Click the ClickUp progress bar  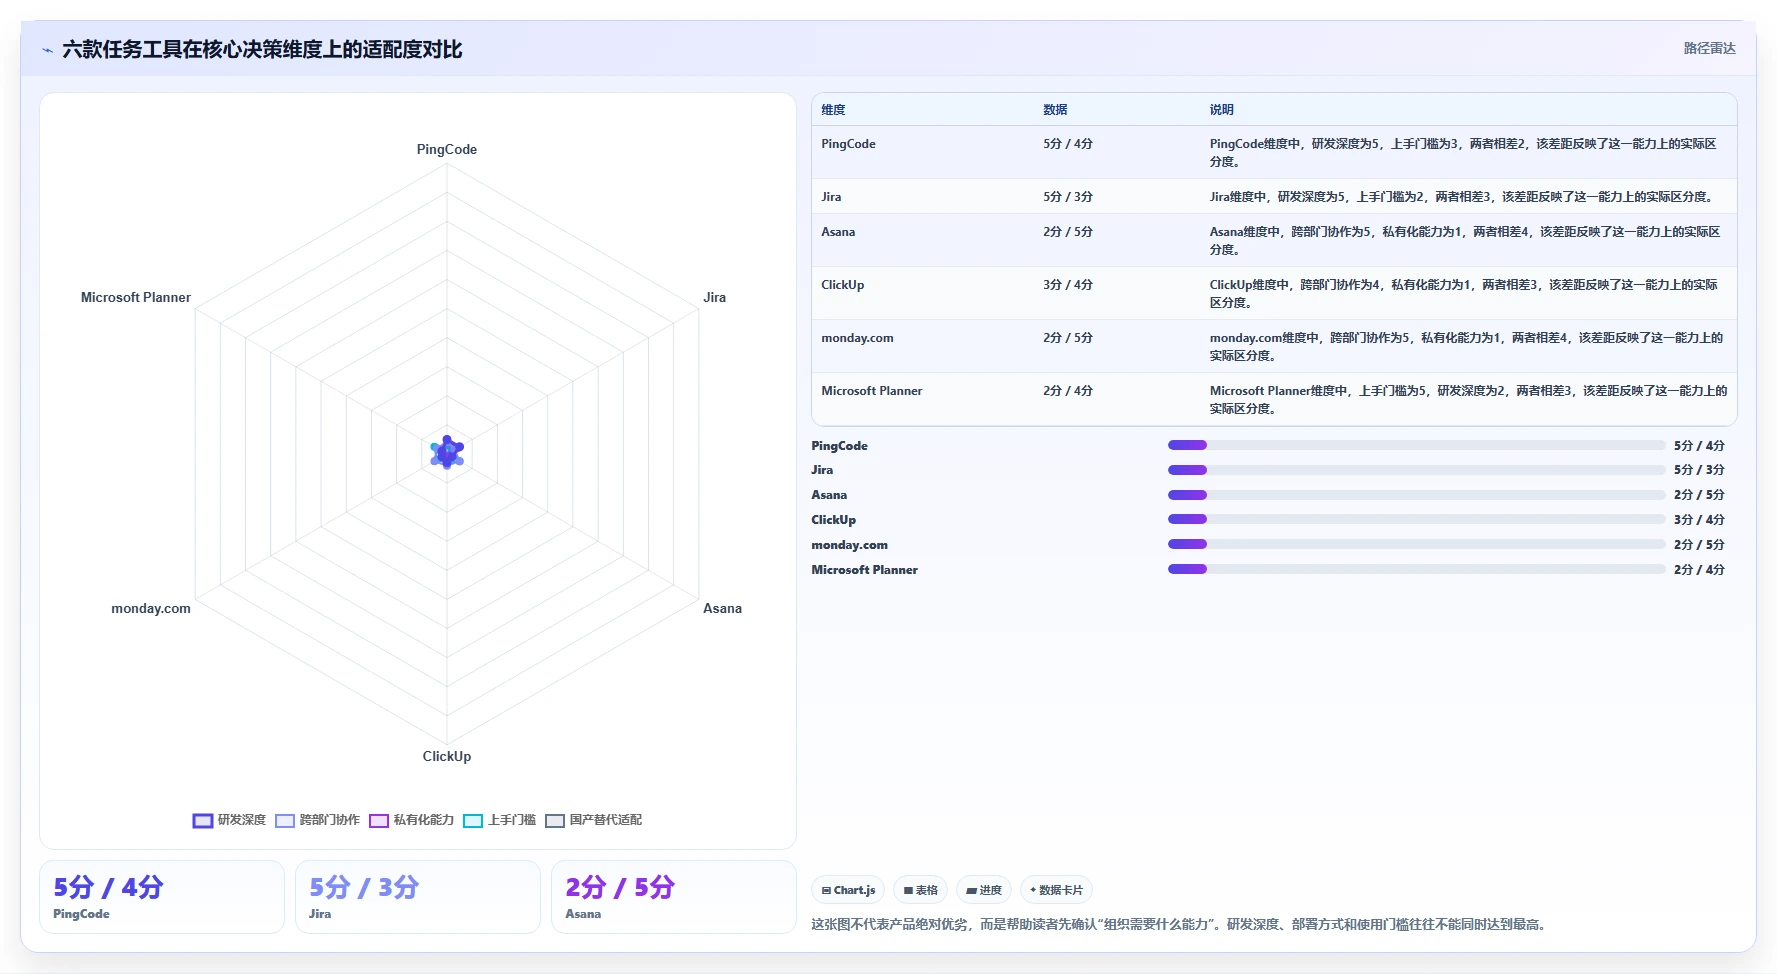coord(1416,519)
